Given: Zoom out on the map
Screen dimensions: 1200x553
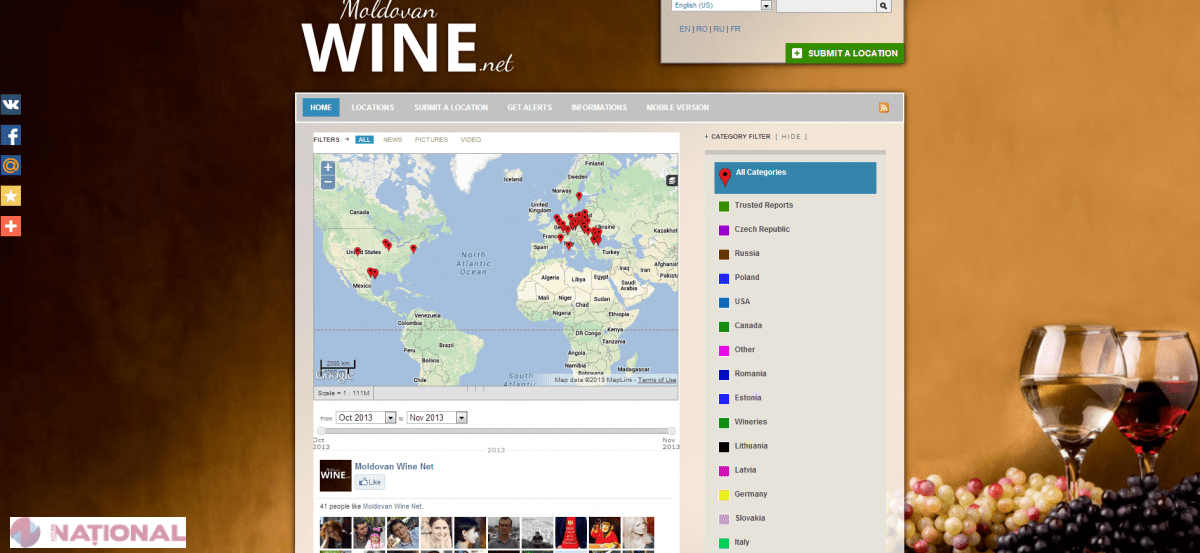Looking at the screenshot, I should [x=328, y=182].
